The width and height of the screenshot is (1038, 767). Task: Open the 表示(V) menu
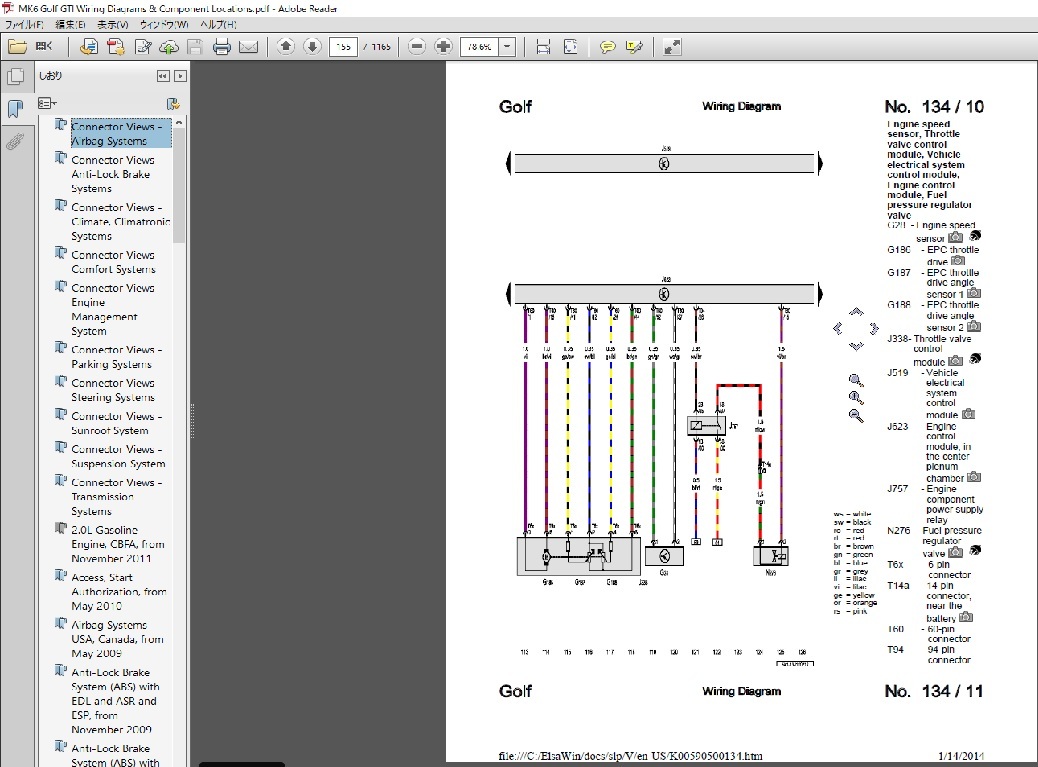(x=113, y=24)
